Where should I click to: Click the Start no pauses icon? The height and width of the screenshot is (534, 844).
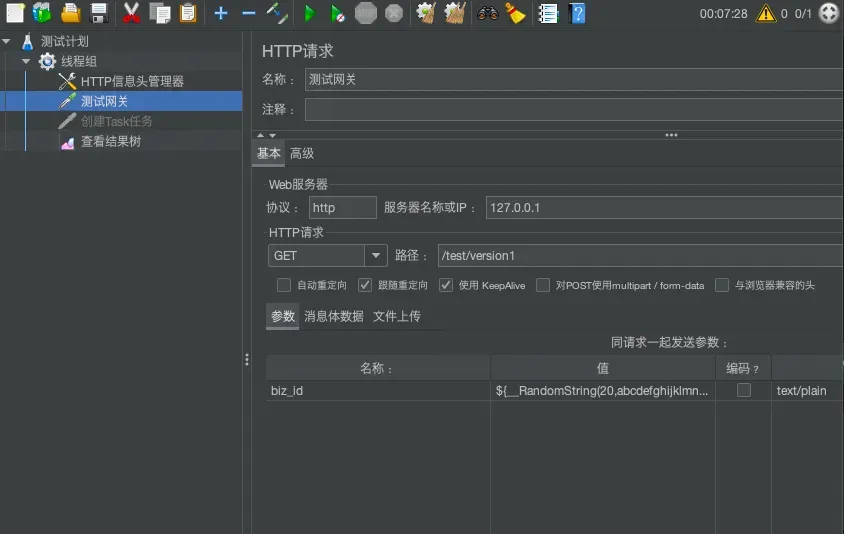(337, 13)
